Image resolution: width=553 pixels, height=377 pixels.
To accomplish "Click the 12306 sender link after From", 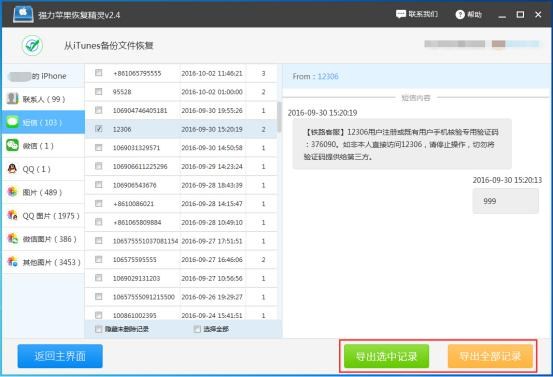I will pyautogui.click(x=328, y=76).
